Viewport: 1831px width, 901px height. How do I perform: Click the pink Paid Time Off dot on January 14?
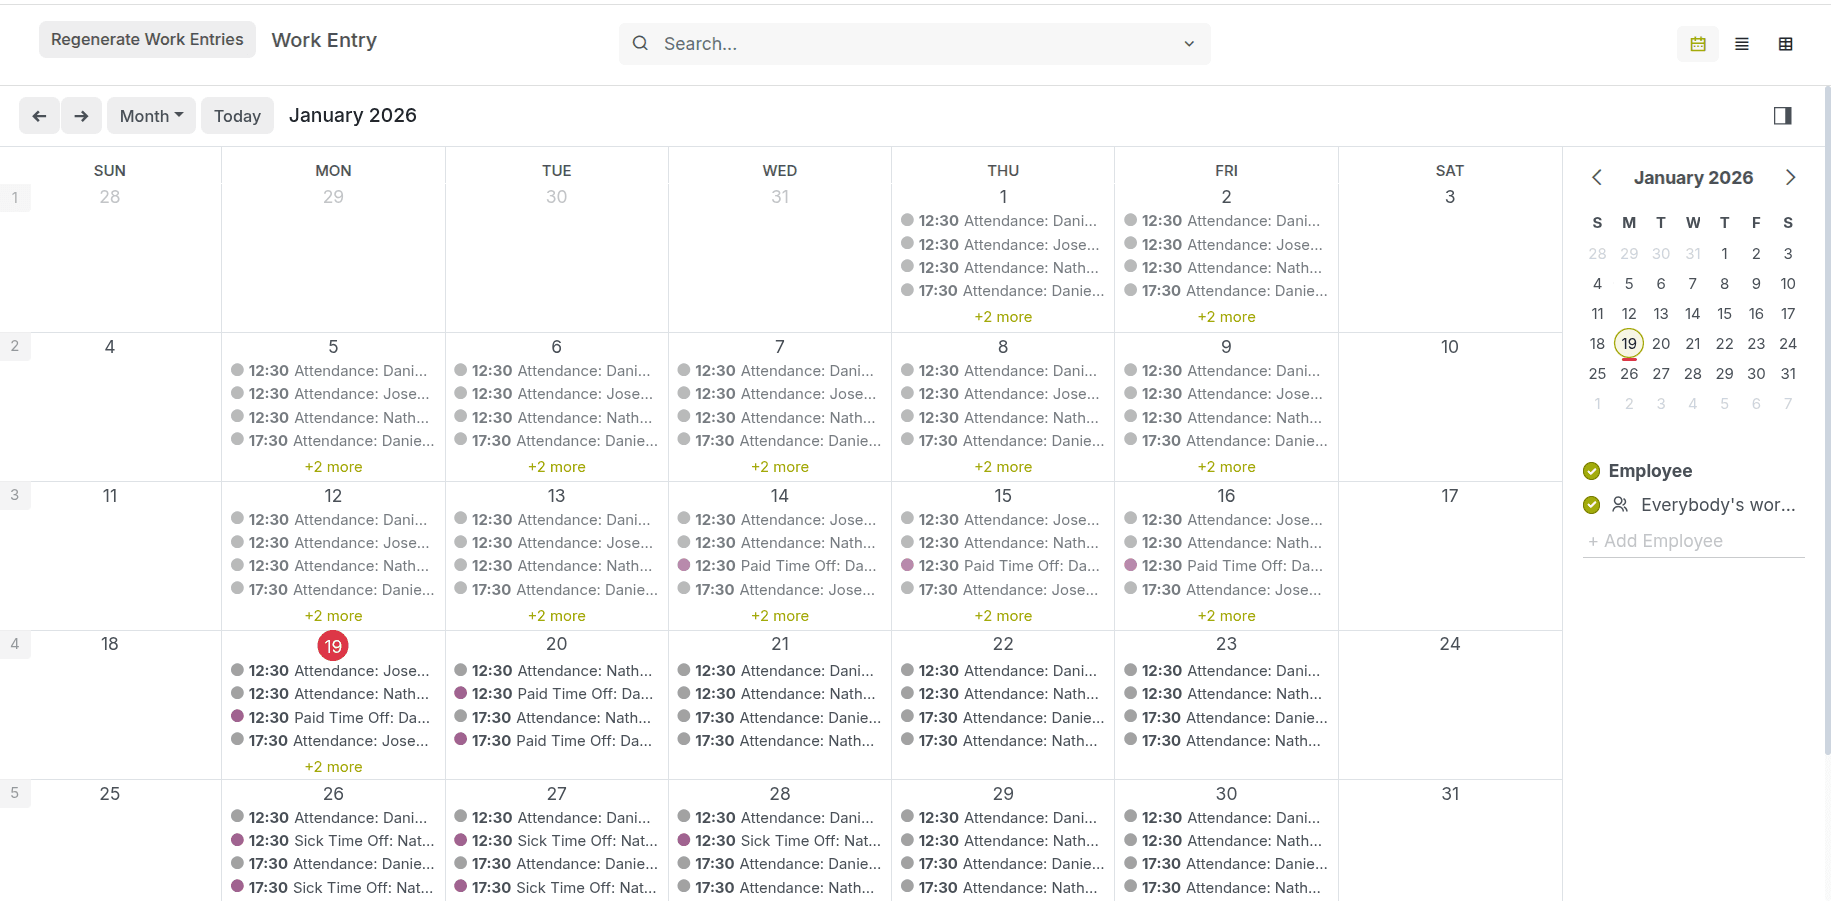(x=683, y=565)
